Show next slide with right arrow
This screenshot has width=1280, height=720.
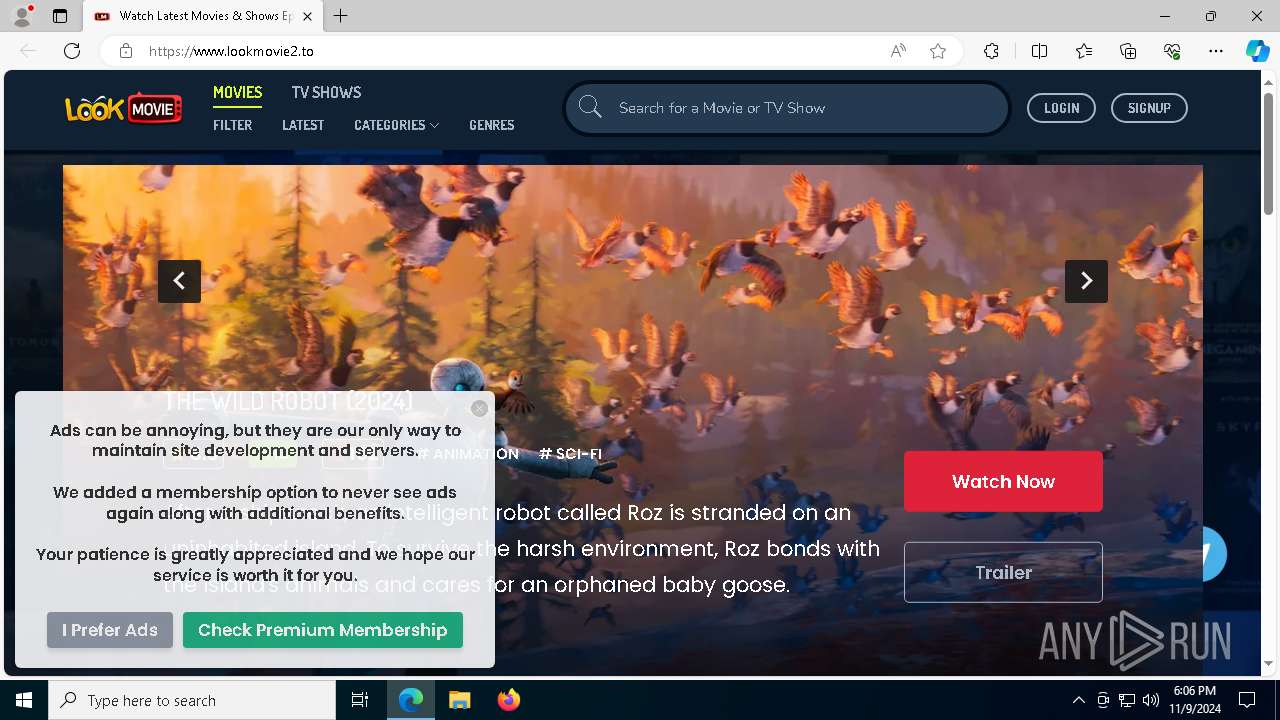[x=1086, y=281]
